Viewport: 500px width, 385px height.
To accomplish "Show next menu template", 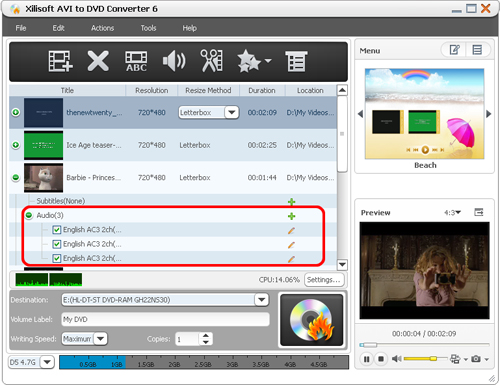I will [x=488, y=114].
